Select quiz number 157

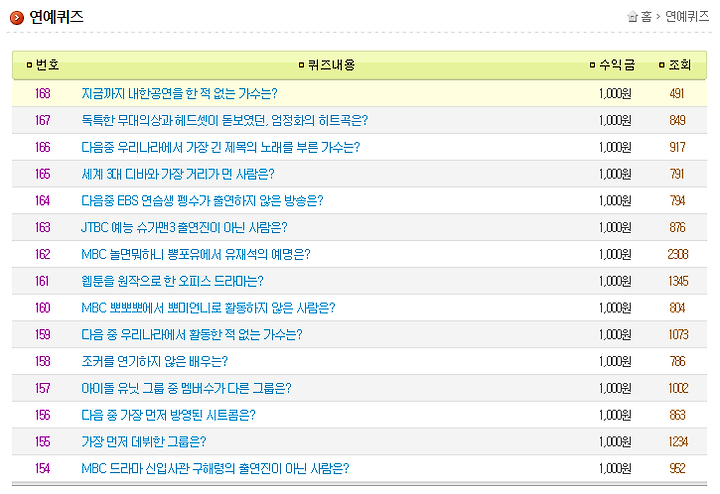click(x=43, y=388)
